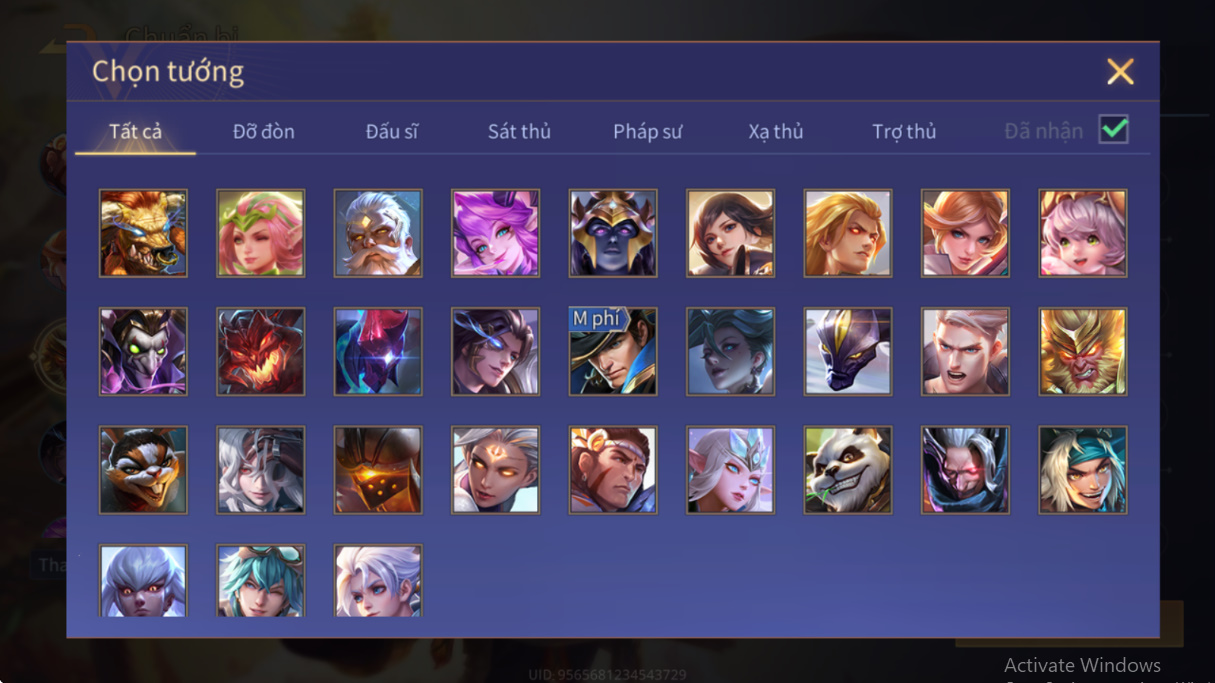
Task: Switch to the Đỡ đòn tab
Action: click(x=264, y=131)
